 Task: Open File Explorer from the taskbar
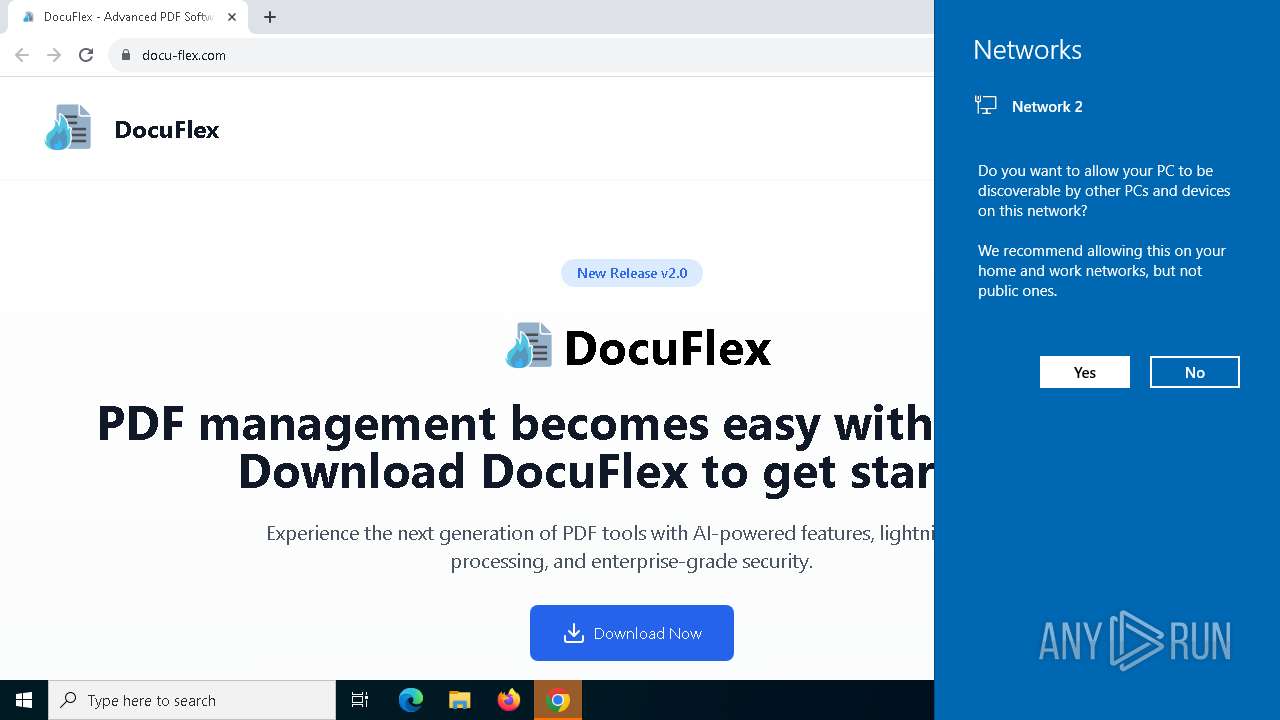coord(459,700)
